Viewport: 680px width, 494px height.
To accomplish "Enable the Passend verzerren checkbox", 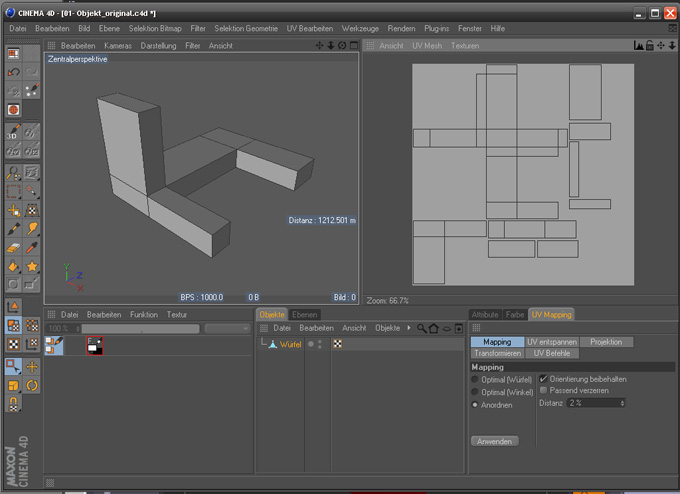I will pos(543,390).
